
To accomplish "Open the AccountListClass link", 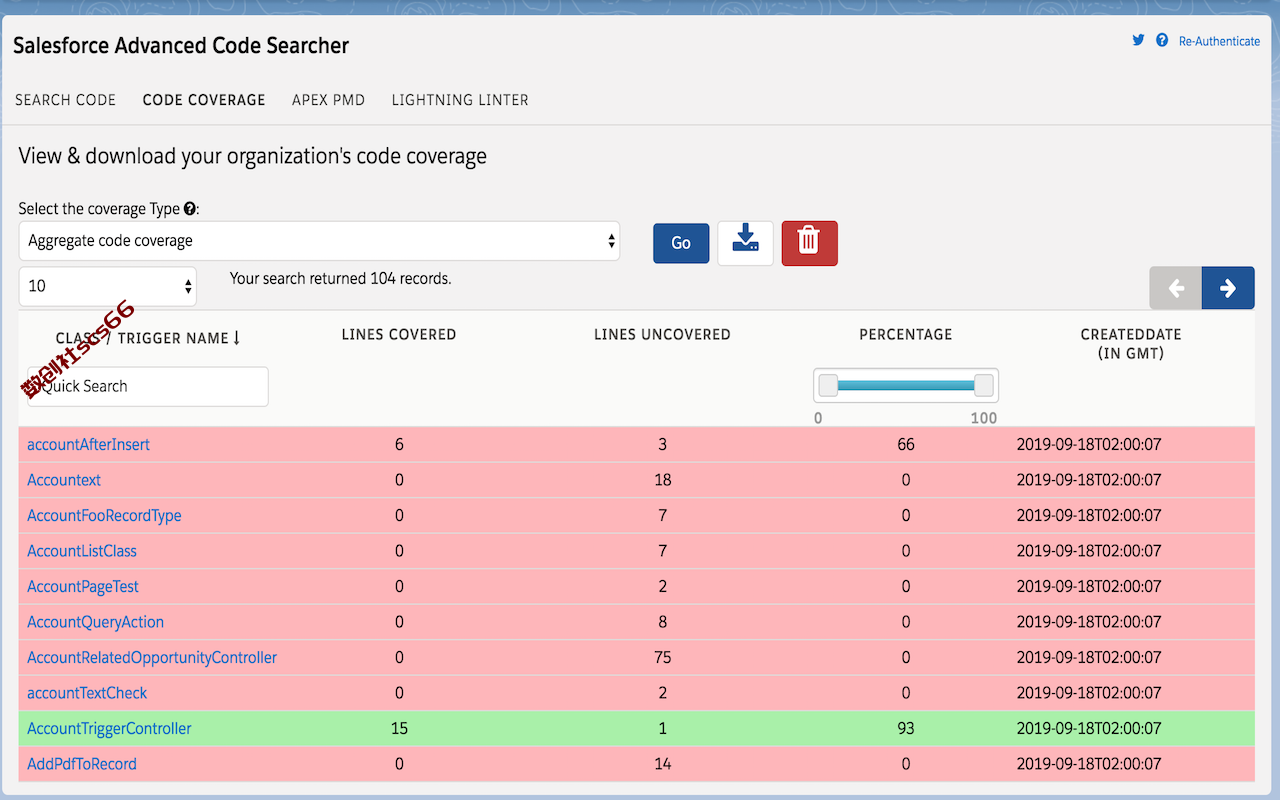I will [82, 551].
